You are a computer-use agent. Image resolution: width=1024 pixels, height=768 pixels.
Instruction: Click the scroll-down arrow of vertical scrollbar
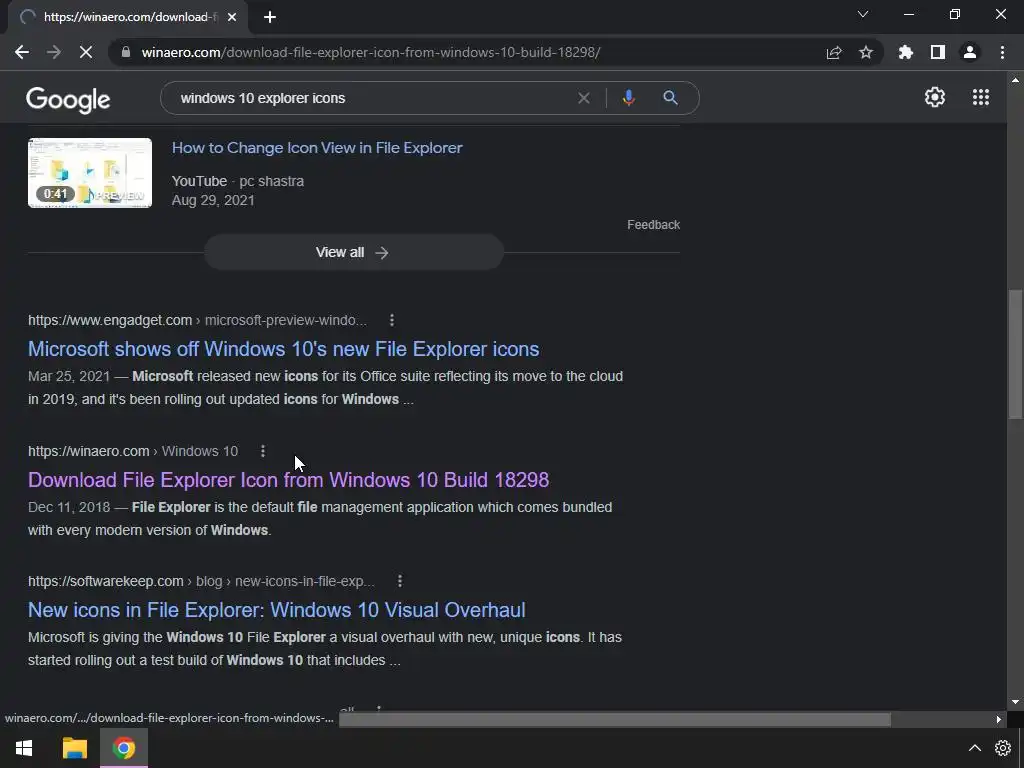click(1015, 703)
